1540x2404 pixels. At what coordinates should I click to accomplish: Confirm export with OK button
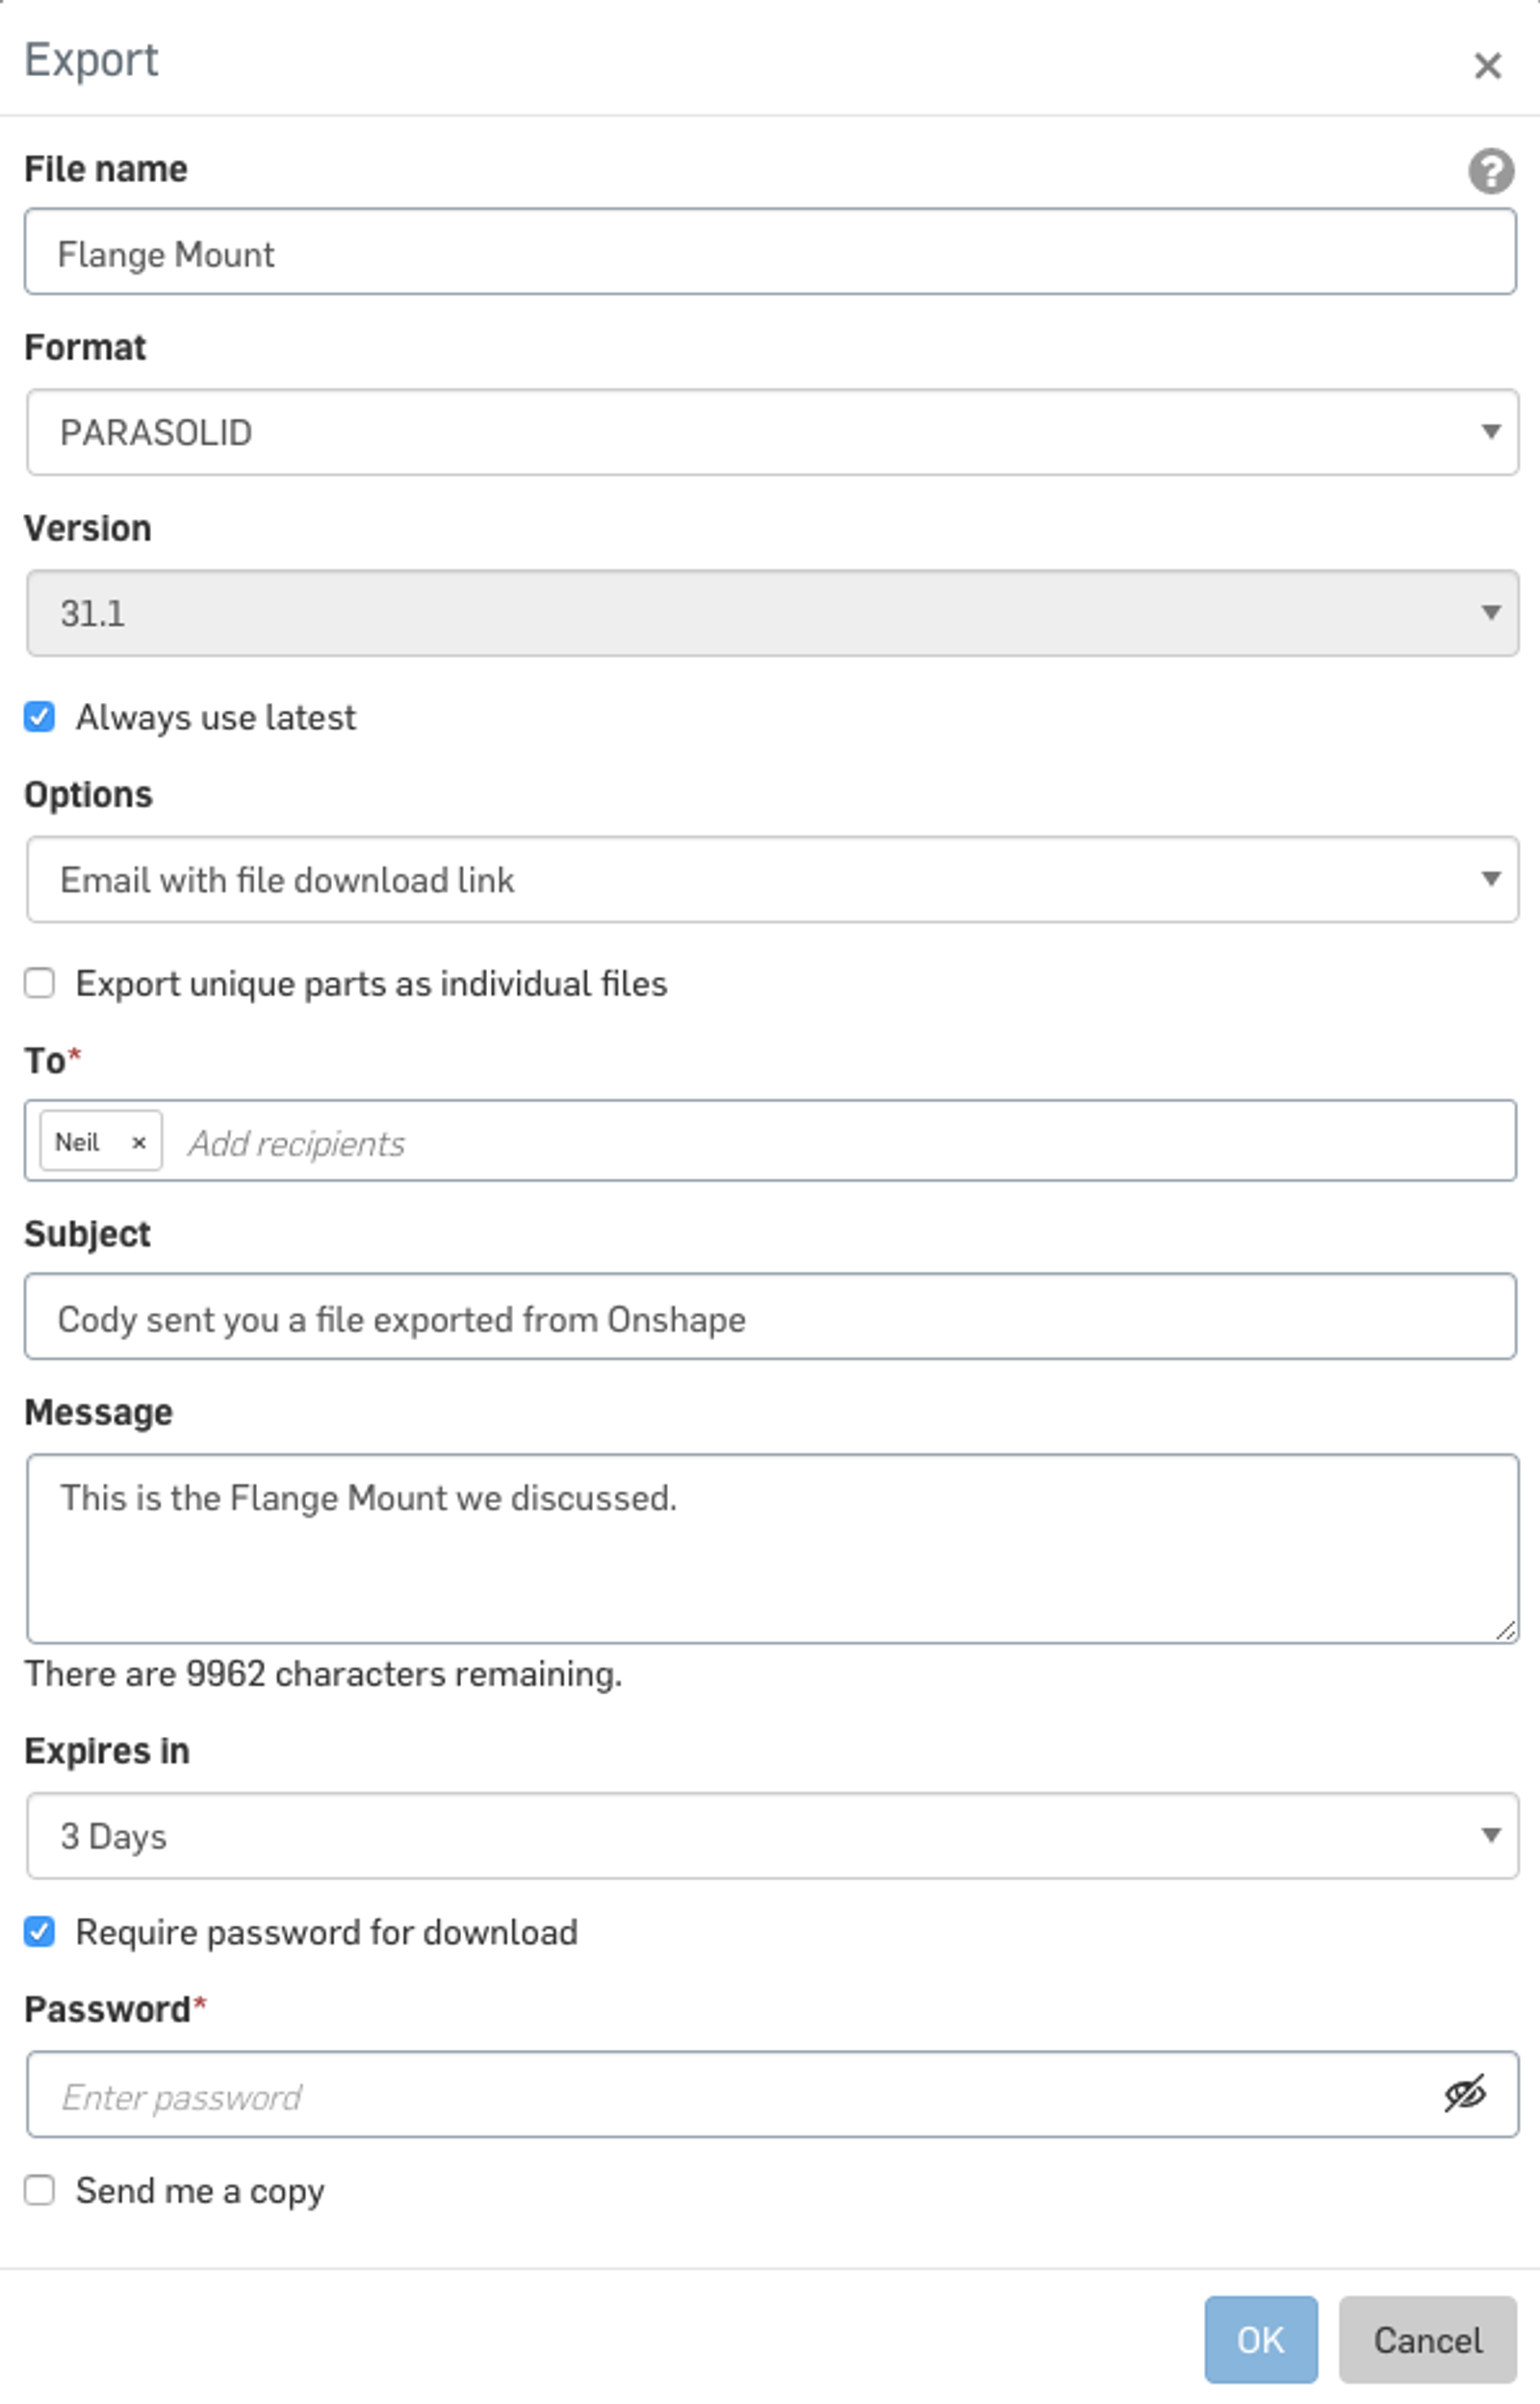tap(1261, 2340)
